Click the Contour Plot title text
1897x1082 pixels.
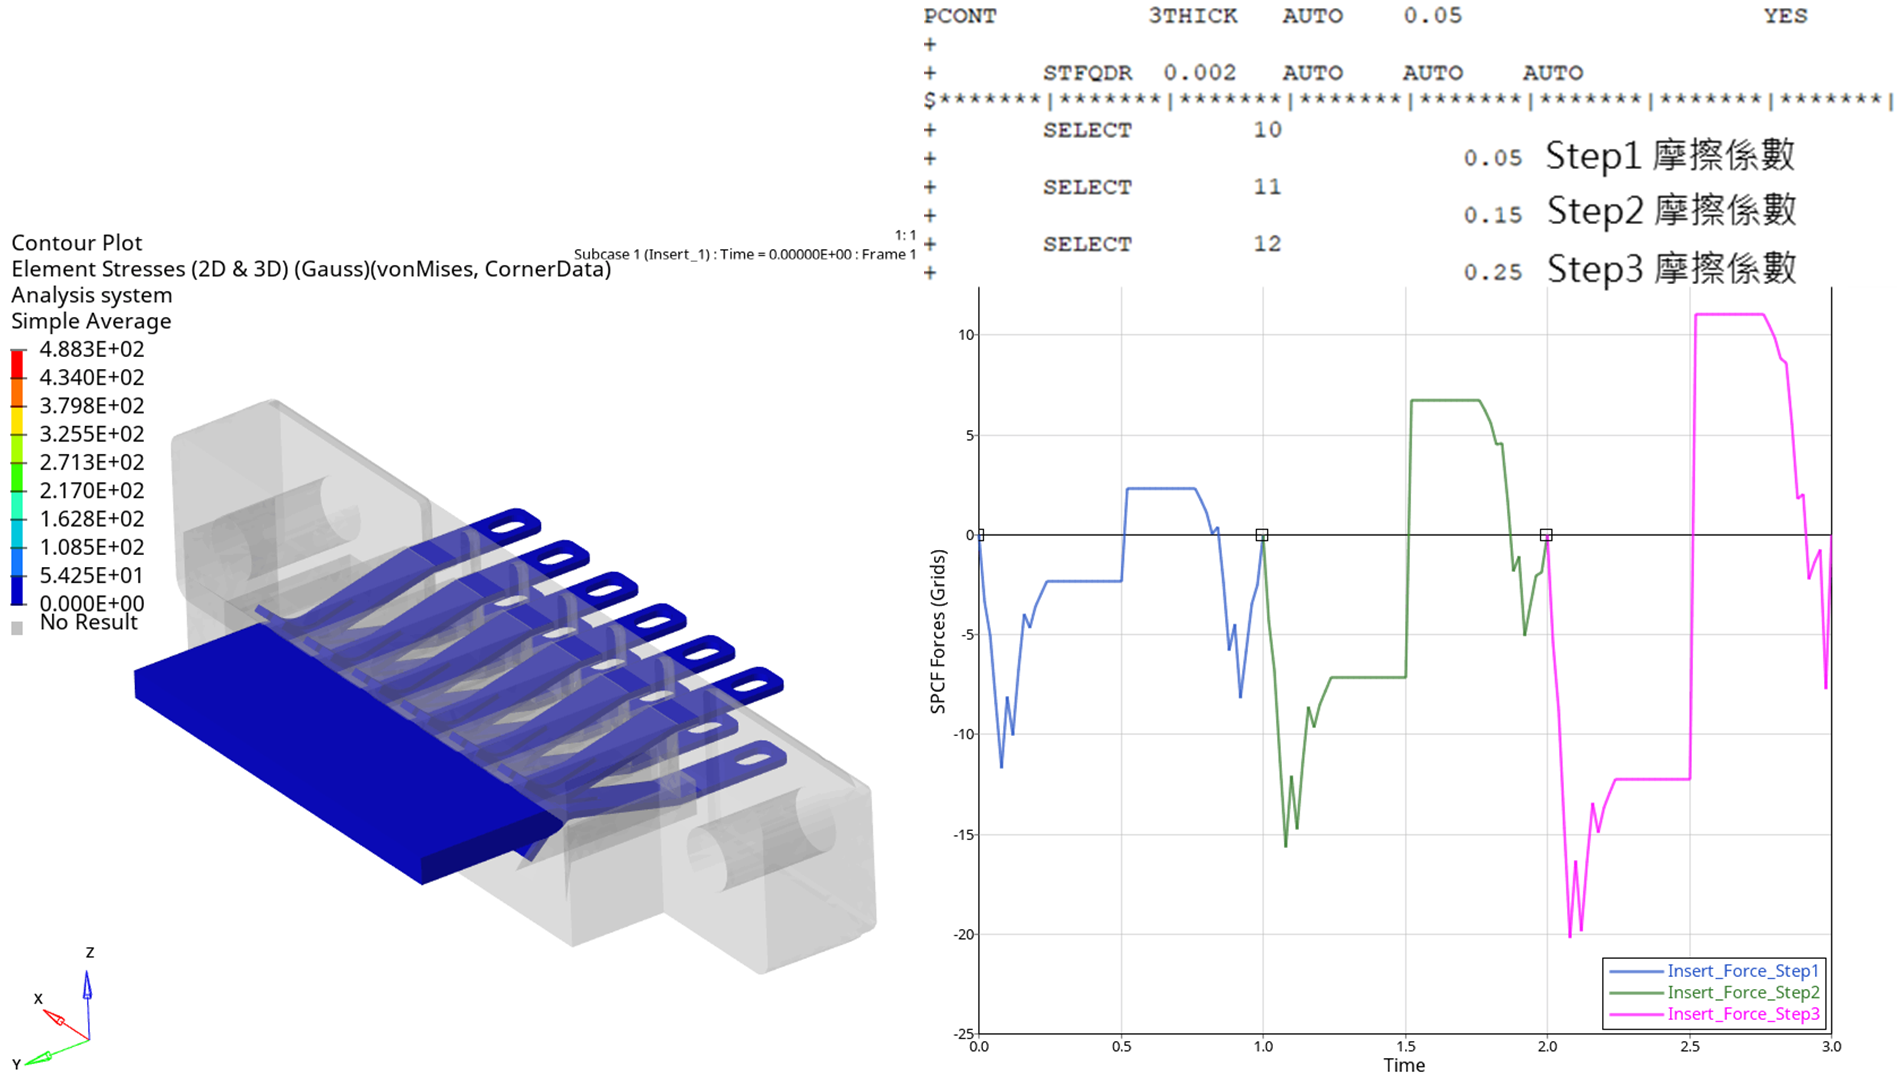[x=77, y=243]
